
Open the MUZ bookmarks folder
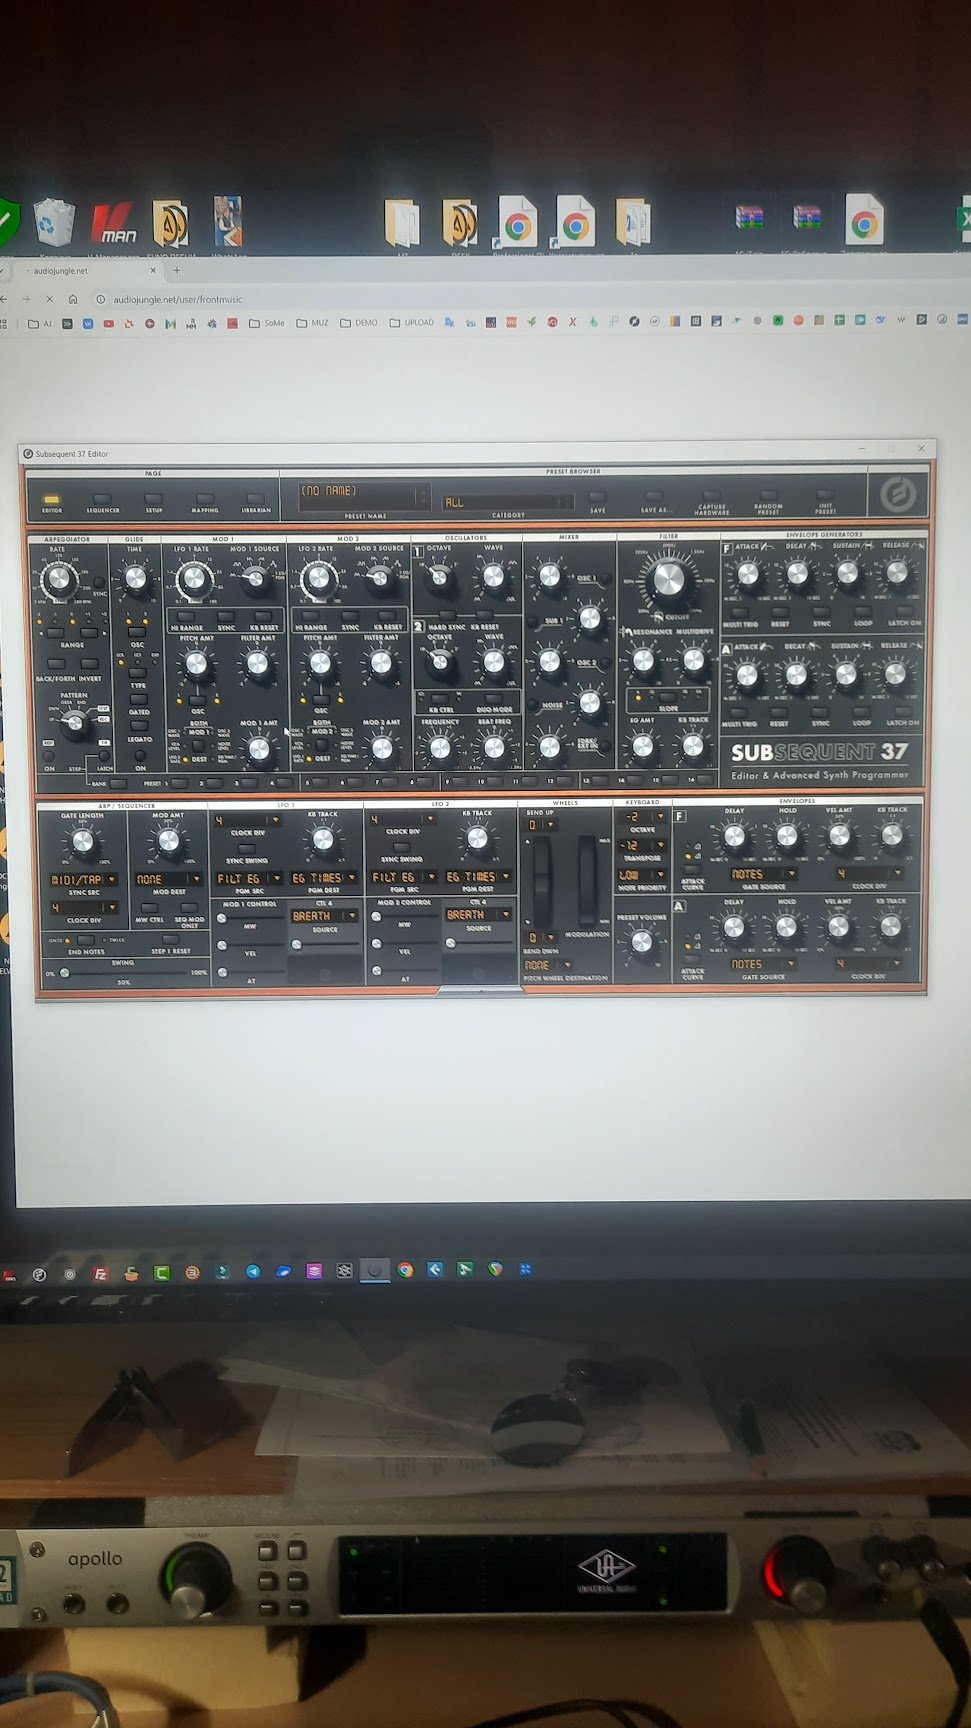coord(313,323)
